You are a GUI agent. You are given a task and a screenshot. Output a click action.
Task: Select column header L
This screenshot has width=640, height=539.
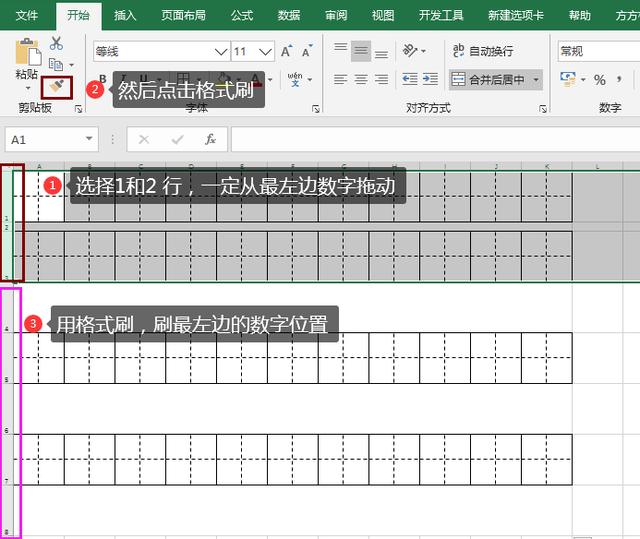[598, 166]
